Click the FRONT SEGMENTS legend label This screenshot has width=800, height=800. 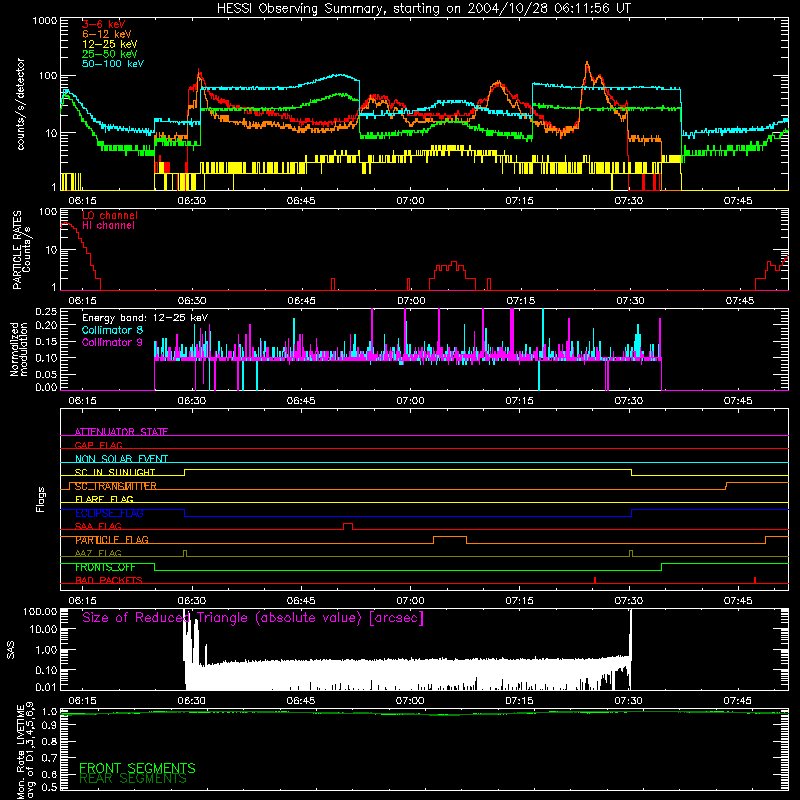tap(137, 768)
